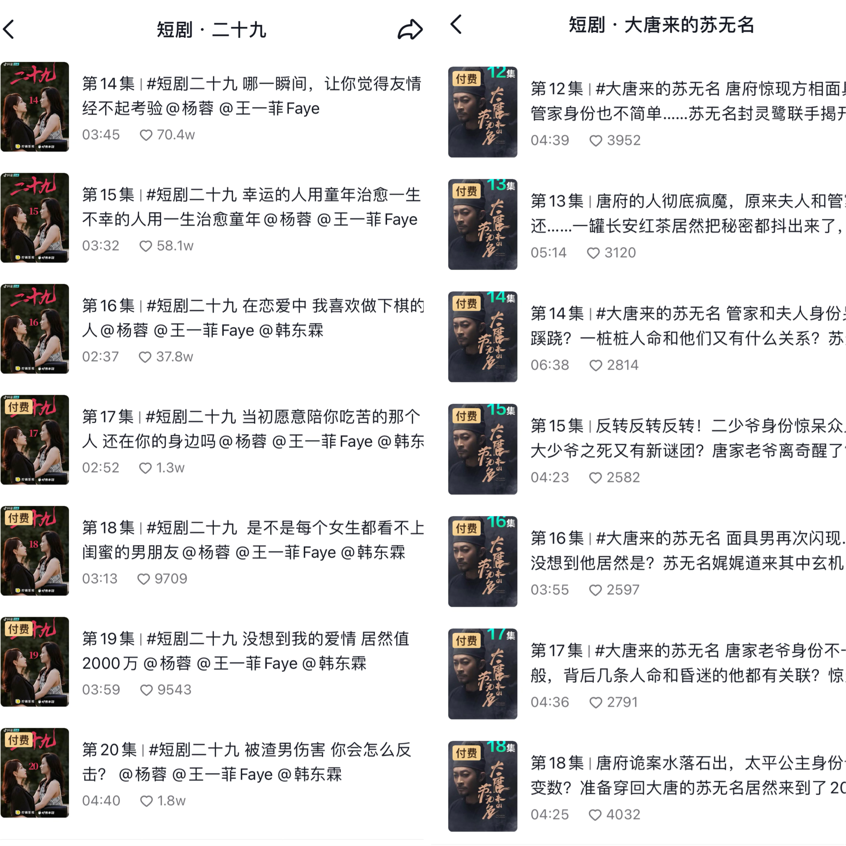This screenshot has height=846, width=846.
Task: Open 第16集 在恋爱中 我喜欢做下棋的人
Action: point(253,318)
